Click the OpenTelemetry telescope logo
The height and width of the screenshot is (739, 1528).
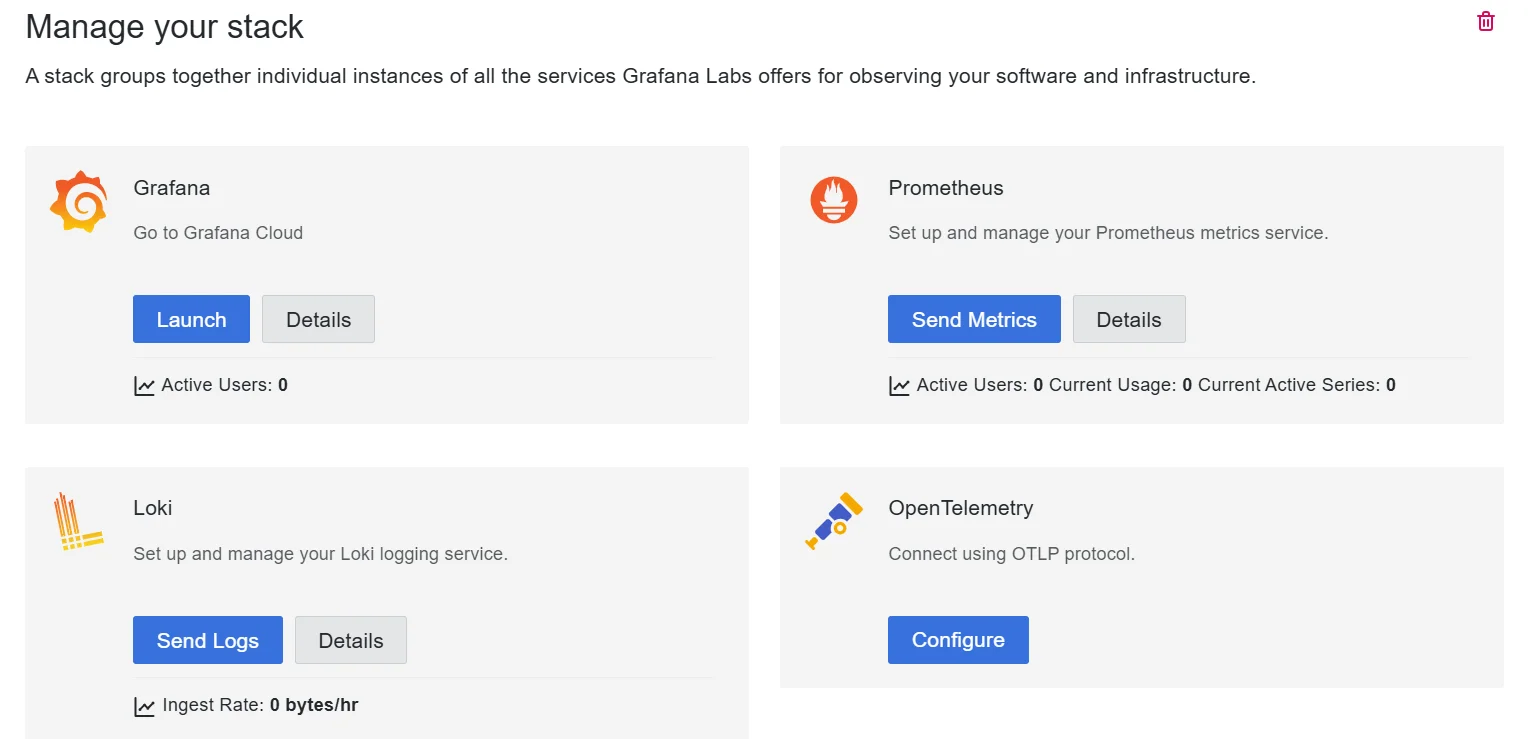coord(833,520)
